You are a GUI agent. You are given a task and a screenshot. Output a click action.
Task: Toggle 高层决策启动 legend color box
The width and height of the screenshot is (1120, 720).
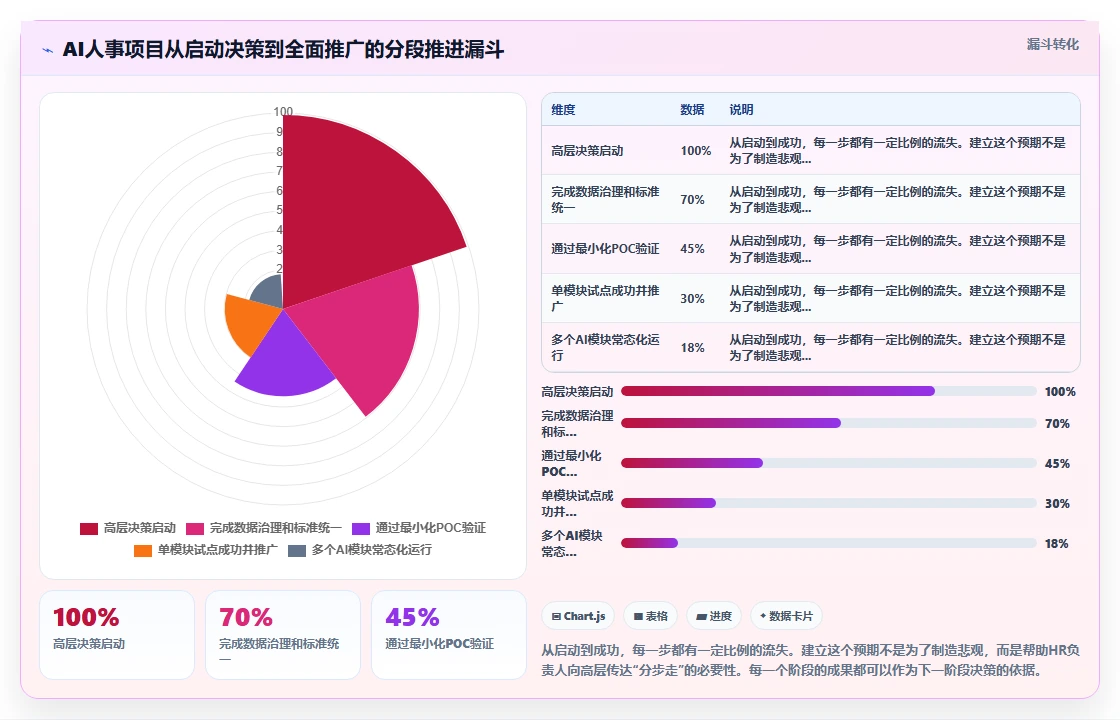point(89,529)
